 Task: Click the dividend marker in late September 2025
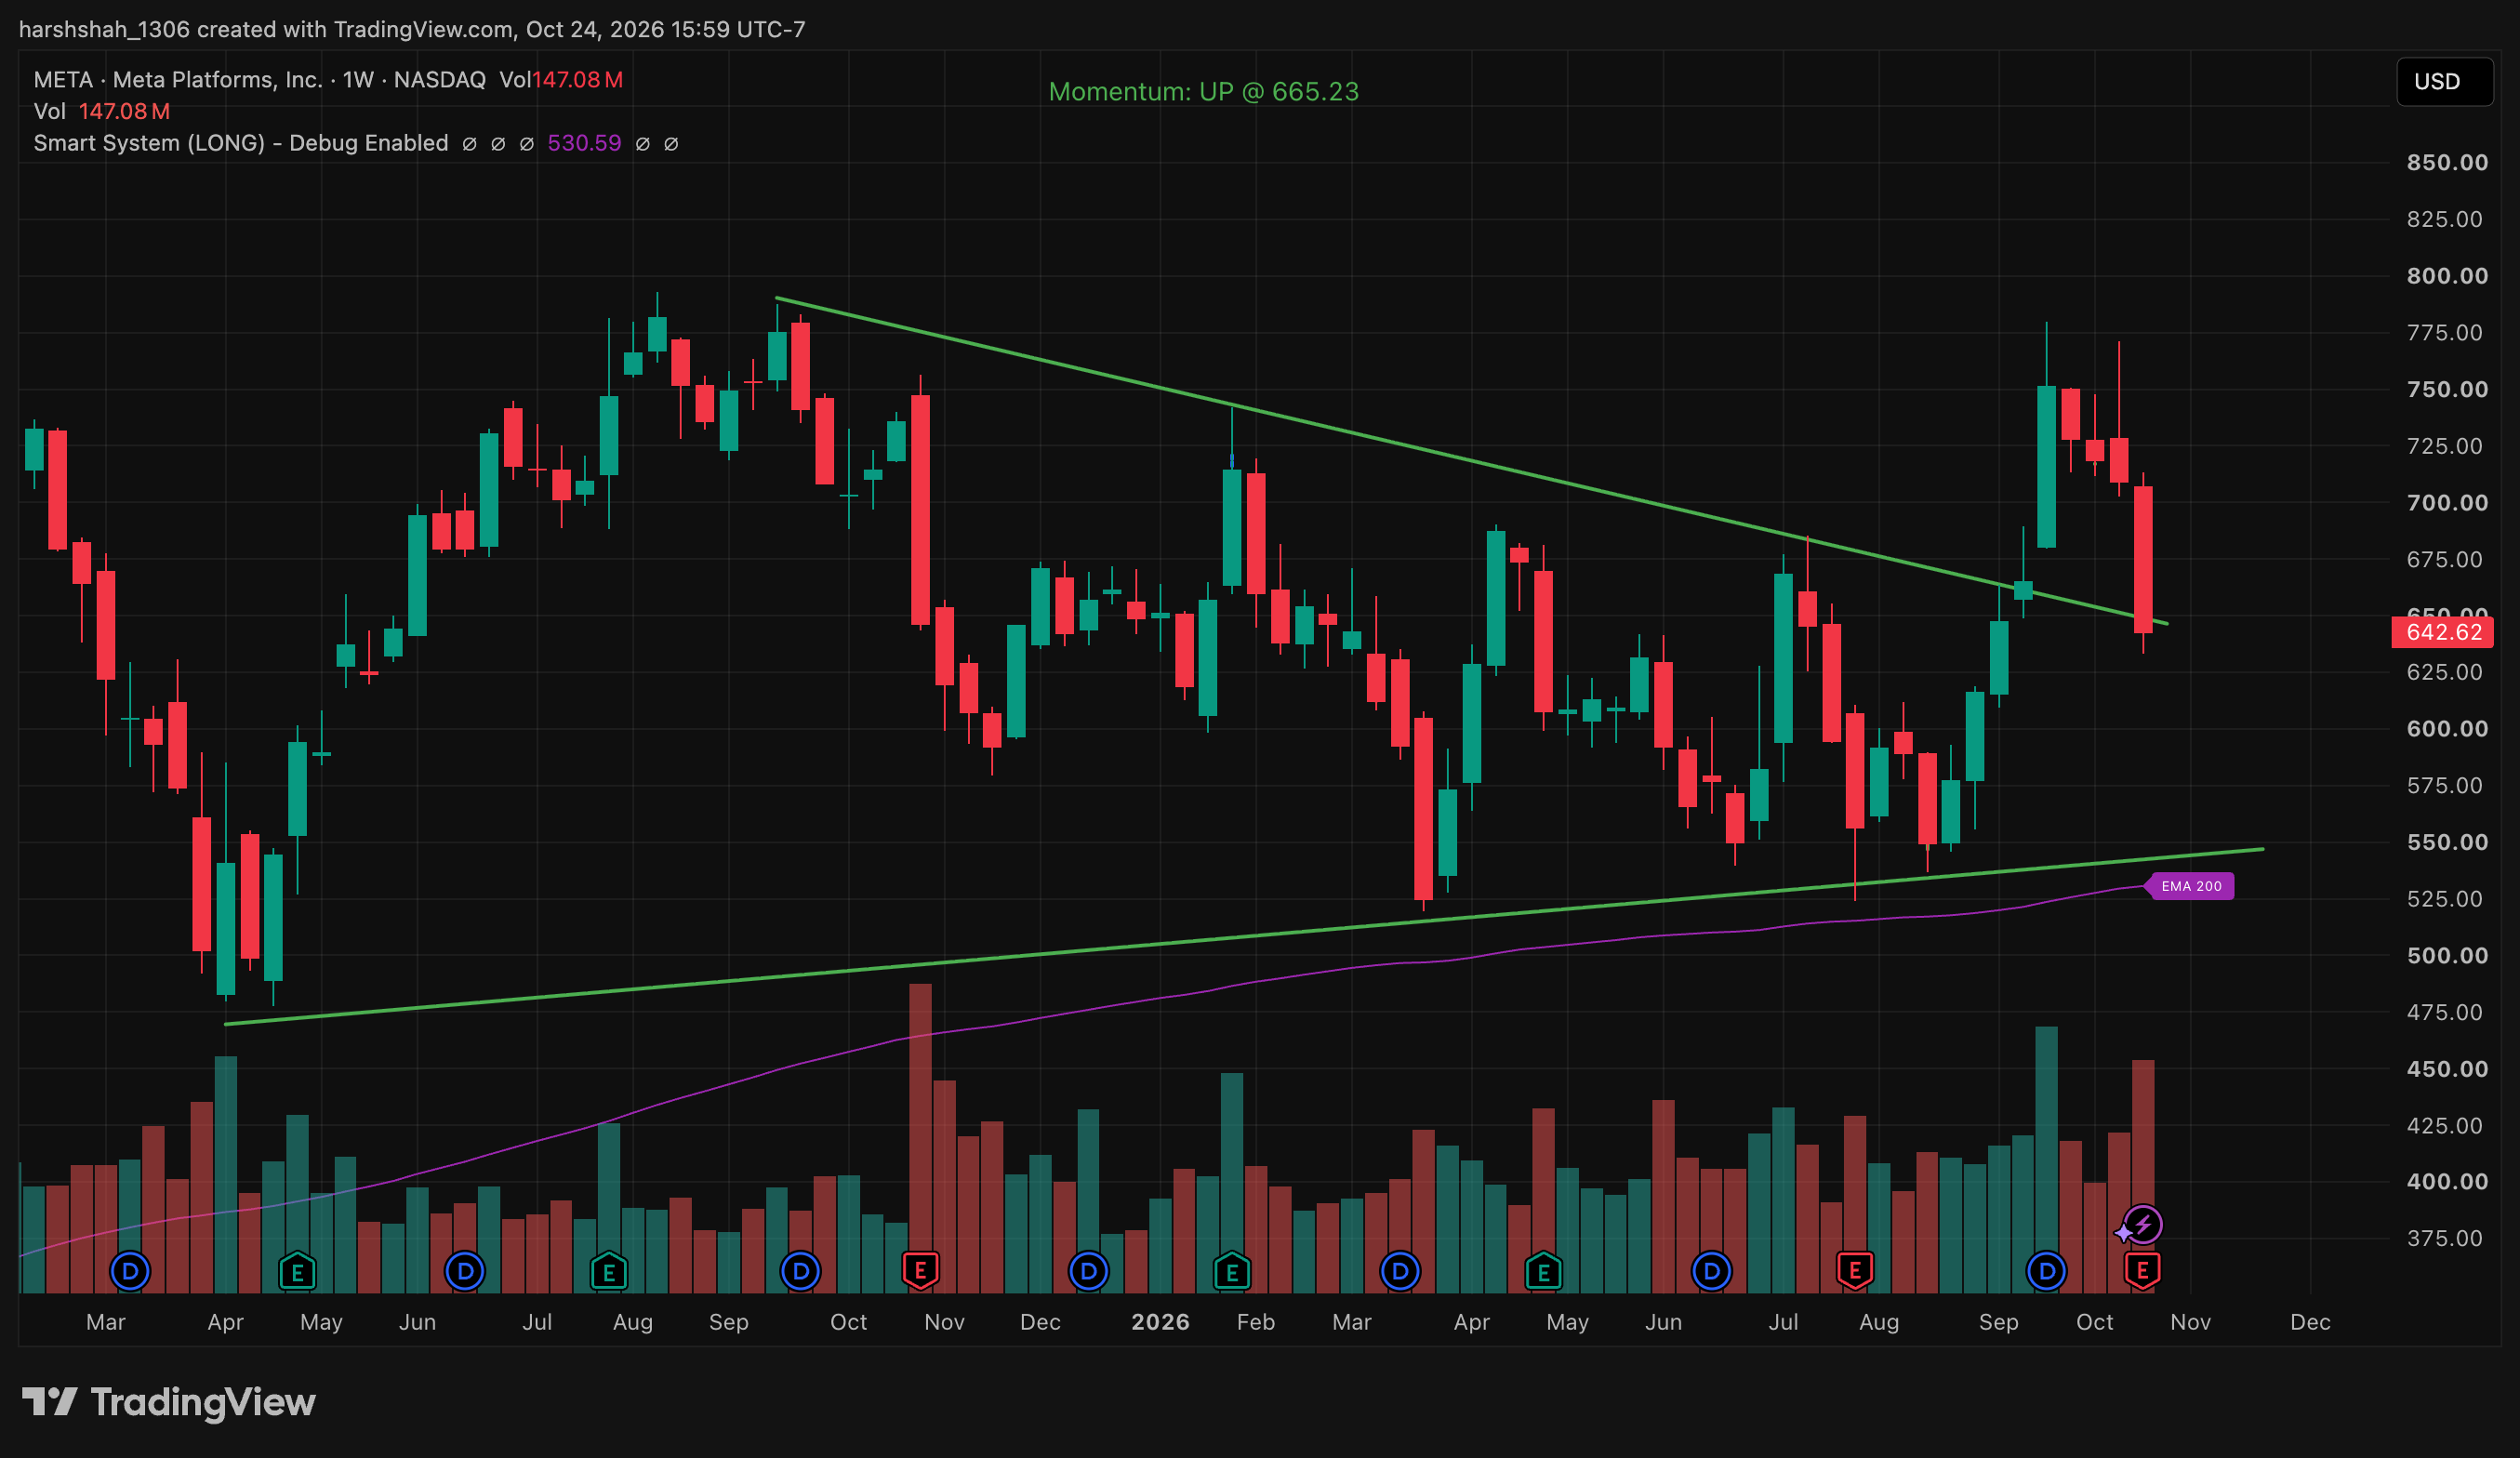click(x=800, y=1272)
